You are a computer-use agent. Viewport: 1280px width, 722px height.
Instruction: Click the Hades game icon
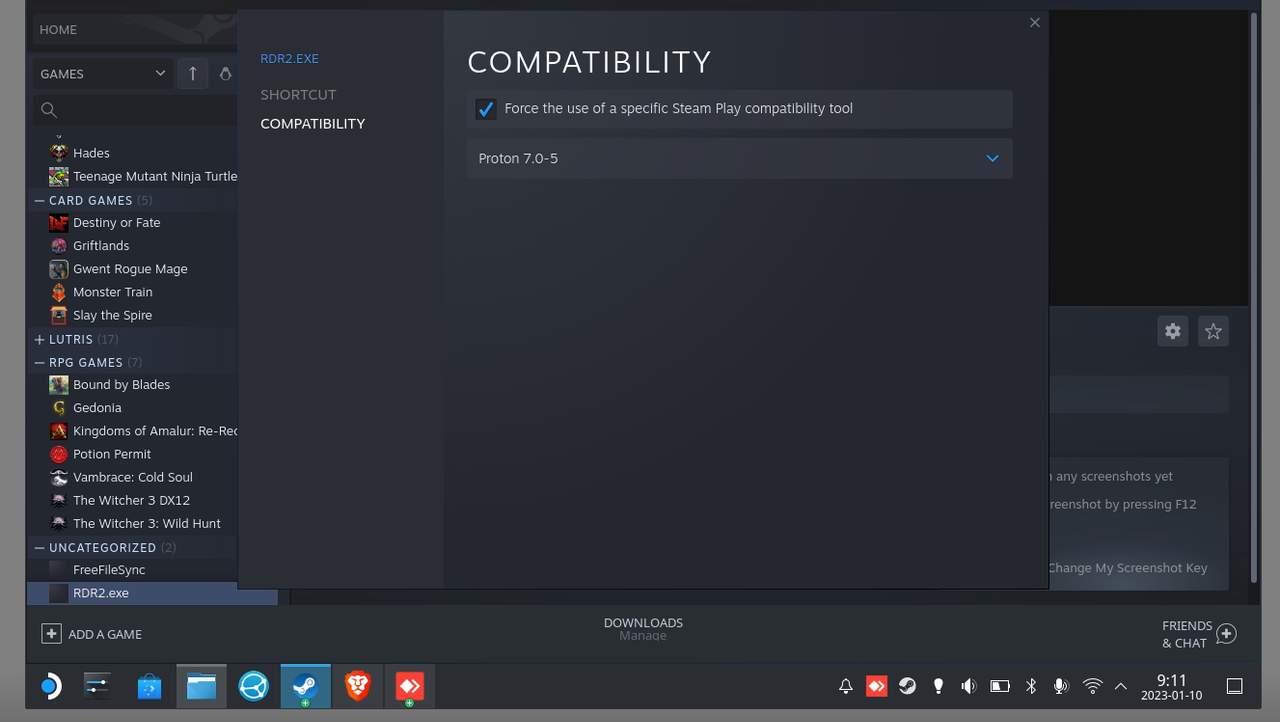(59, 153)
